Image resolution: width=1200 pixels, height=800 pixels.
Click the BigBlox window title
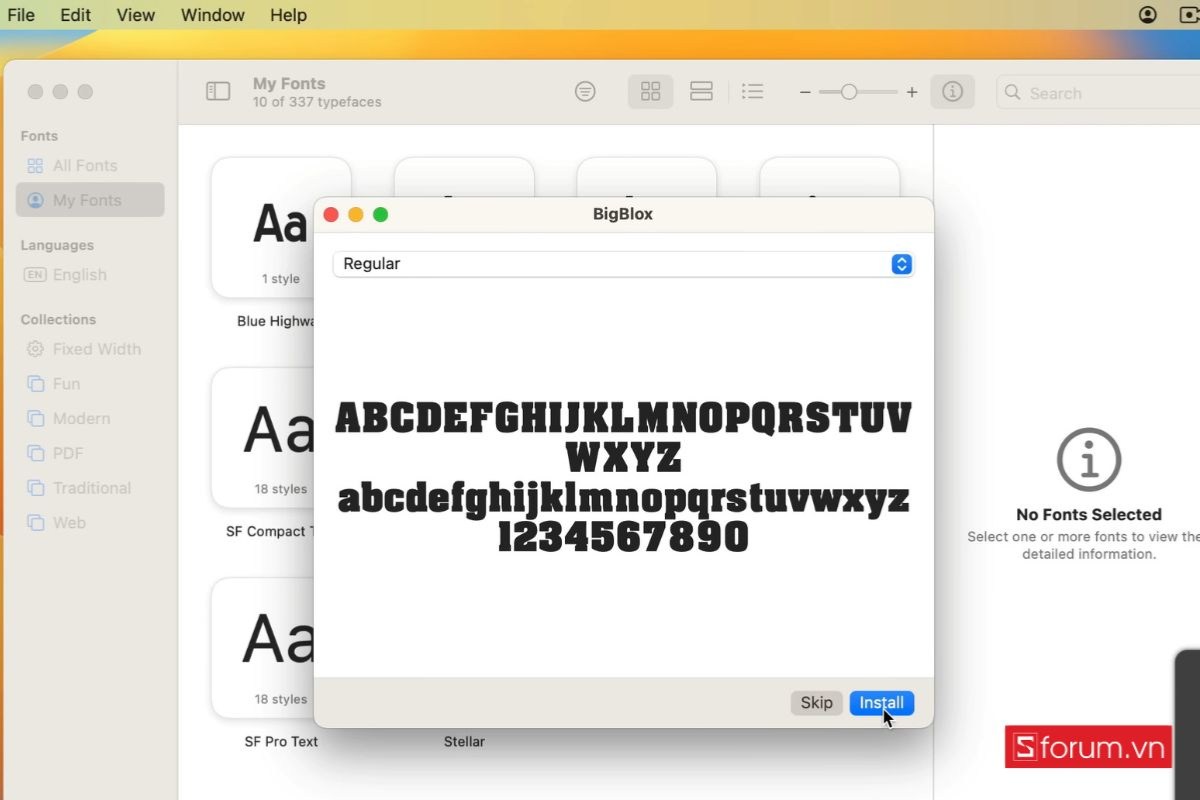tap(623, 214)
